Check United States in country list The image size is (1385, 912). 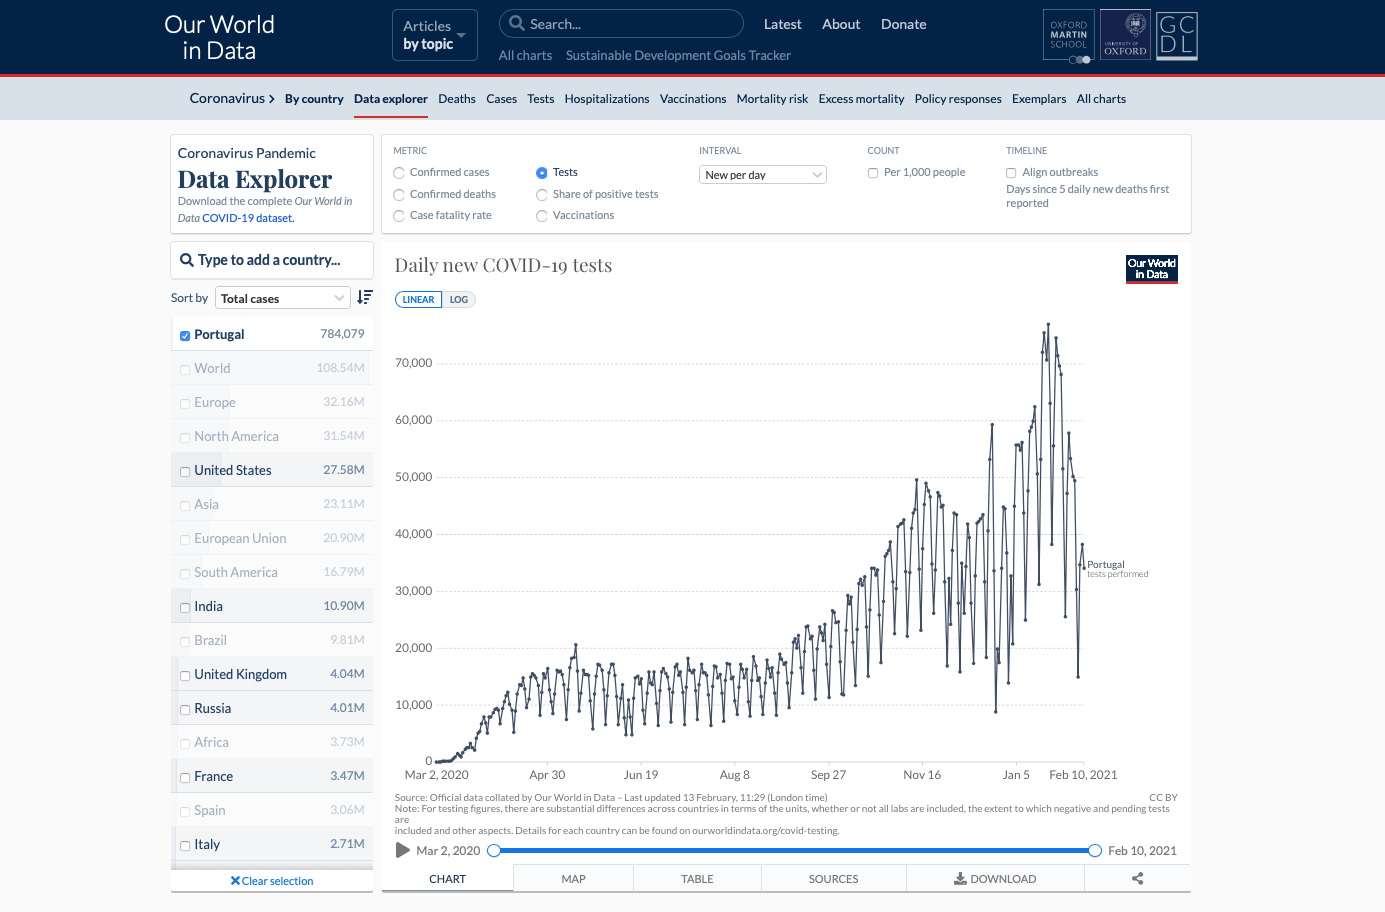(x=185, y=472)
